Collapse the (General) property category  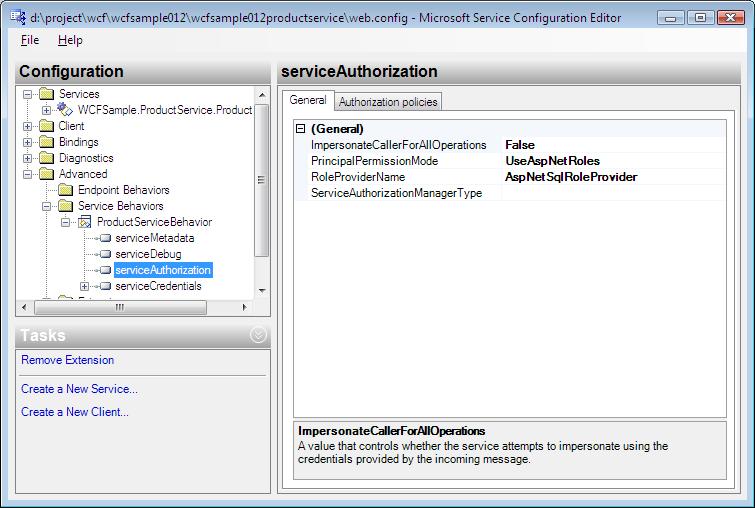(x=301, y=129)
